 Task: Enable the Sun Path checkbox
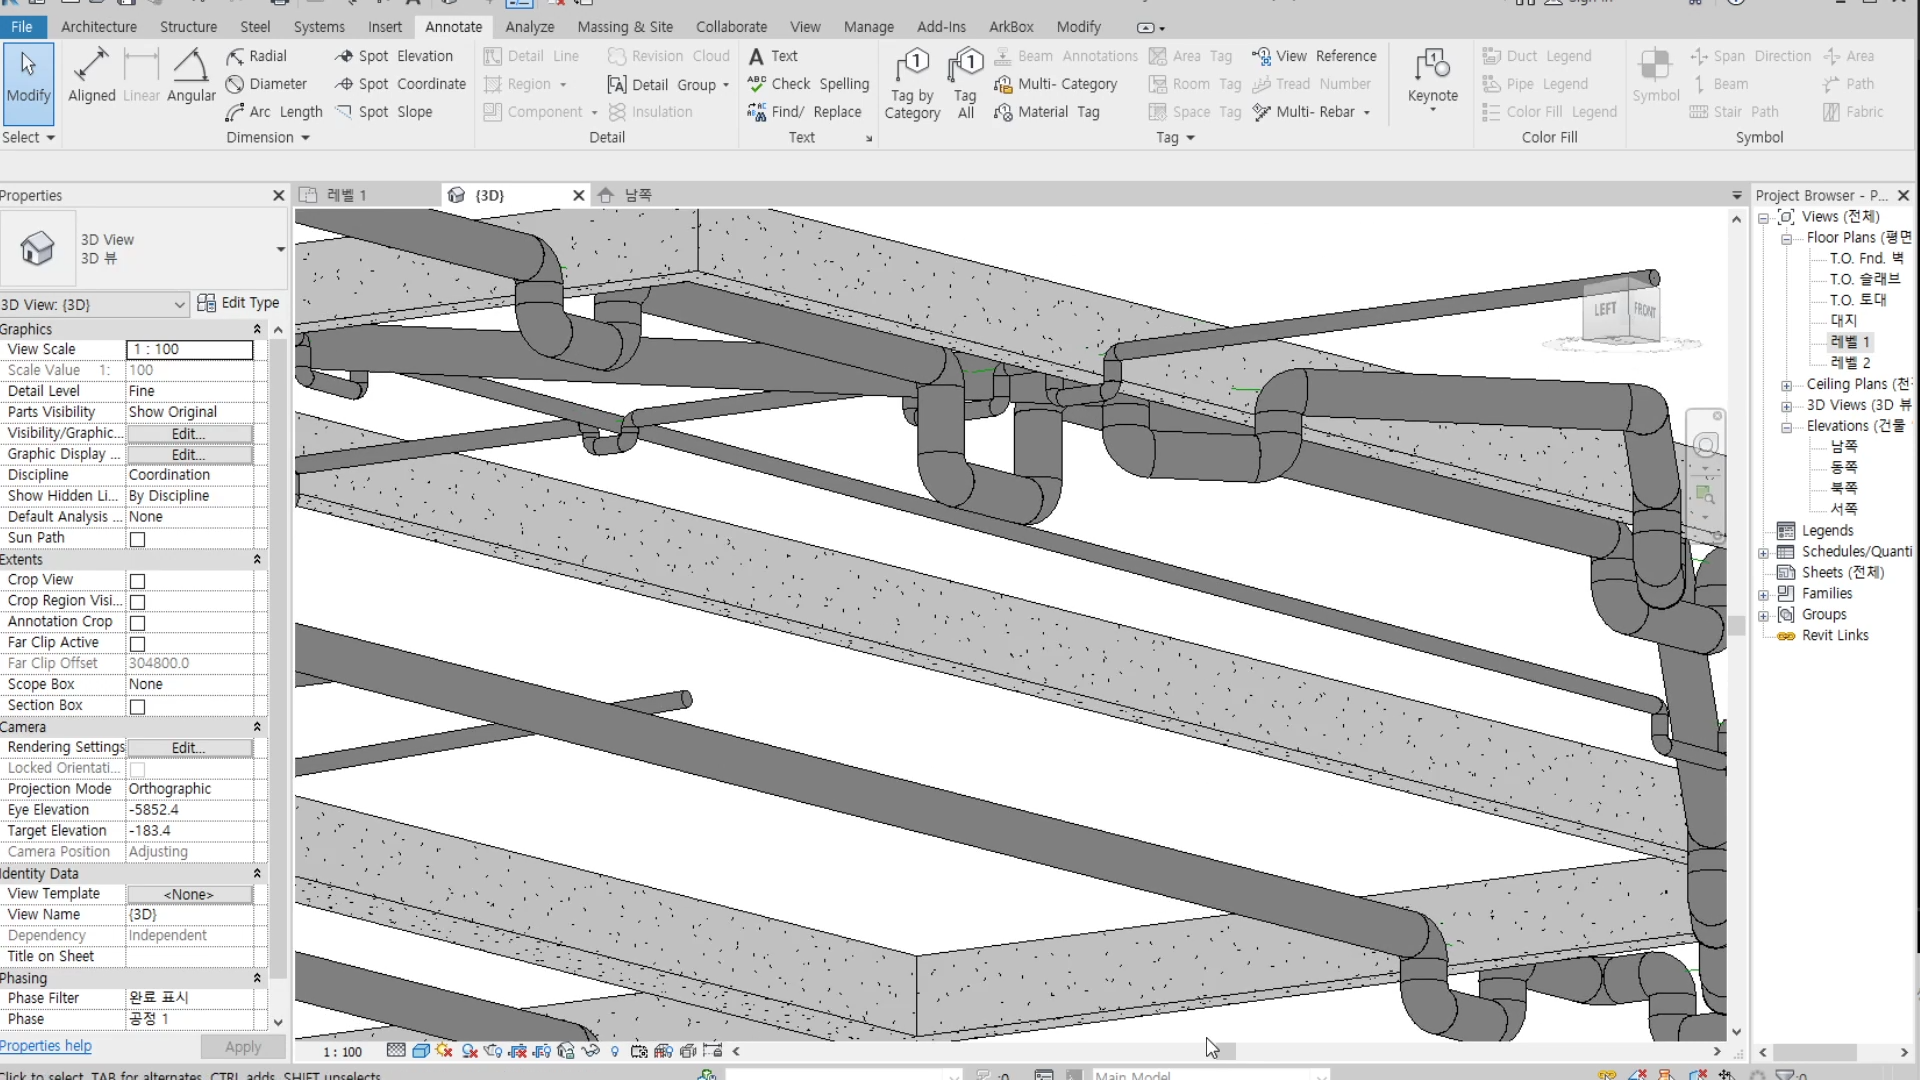[x=138, y=539]
